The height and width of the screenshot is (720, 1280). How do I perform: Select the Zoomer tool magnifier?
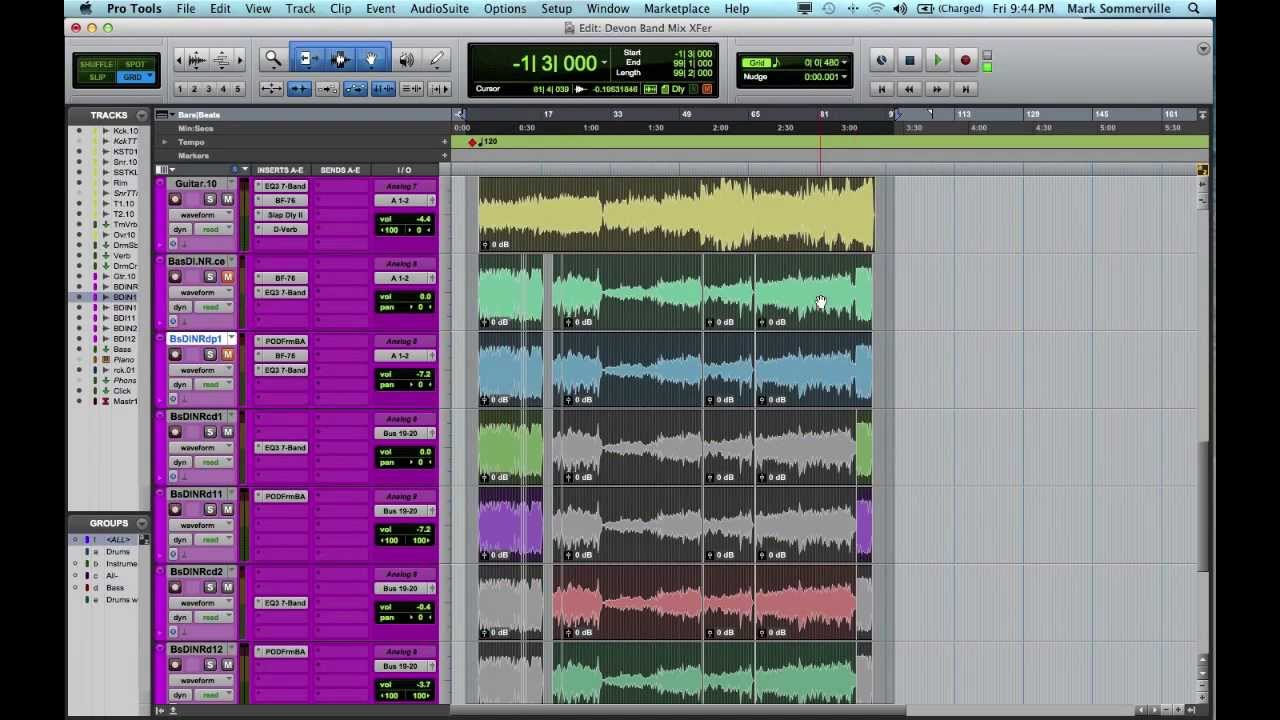(272, 60)
